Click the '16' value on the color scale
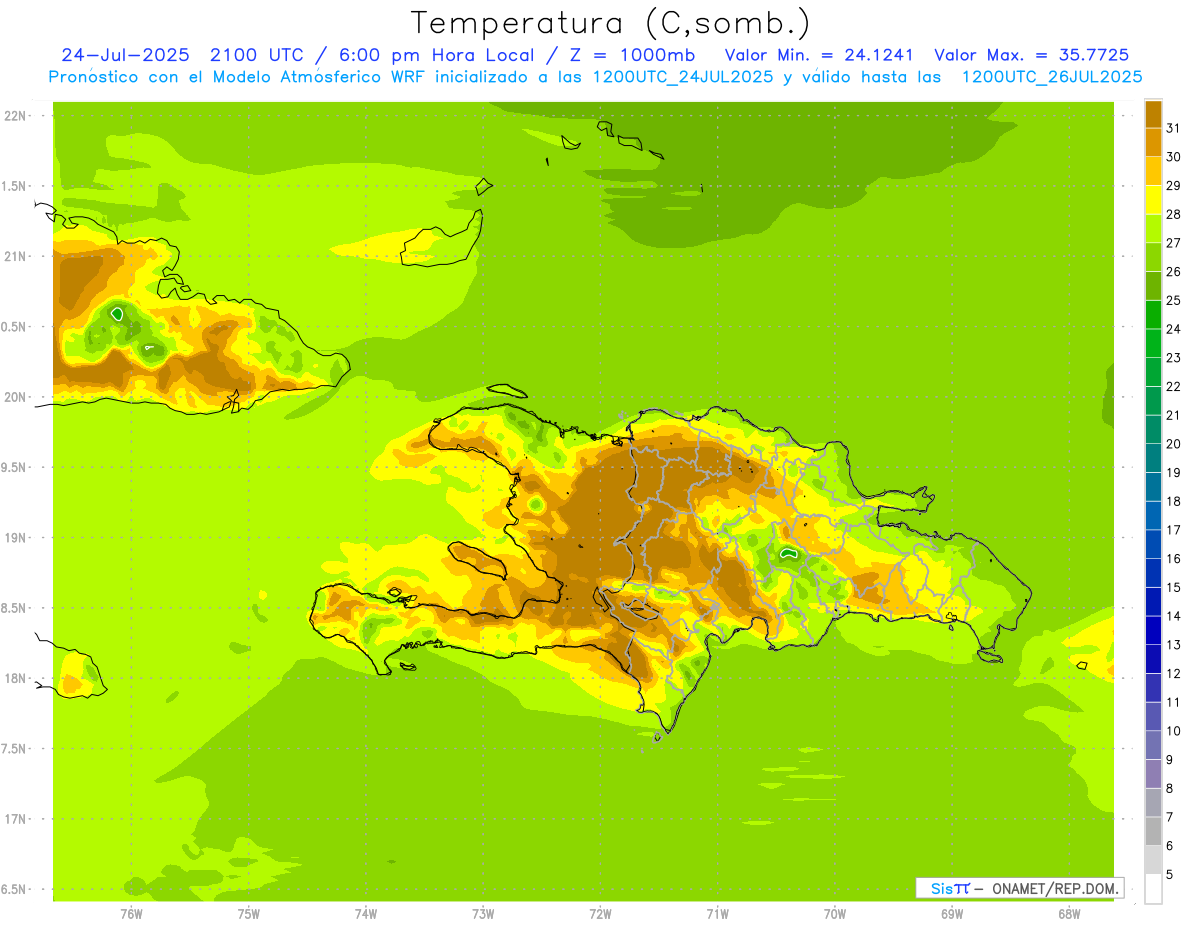This screenshot has width=1200, height=927. tap(1173, 558)
